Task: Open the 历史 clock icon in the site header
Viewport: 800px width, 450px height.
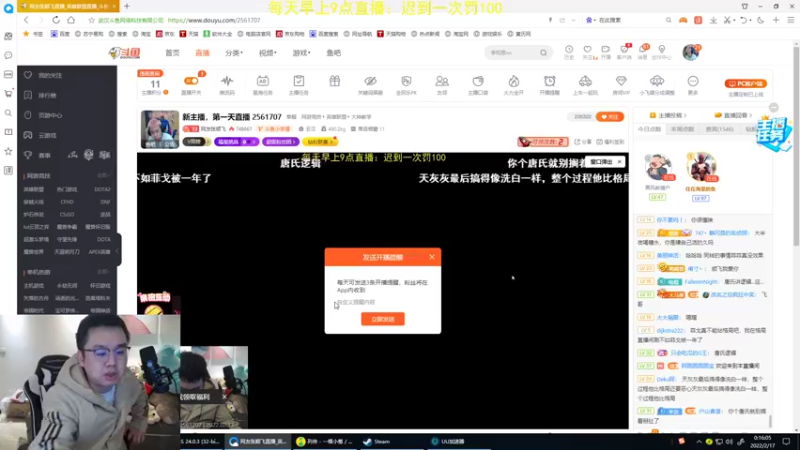Action: point(569,49)
